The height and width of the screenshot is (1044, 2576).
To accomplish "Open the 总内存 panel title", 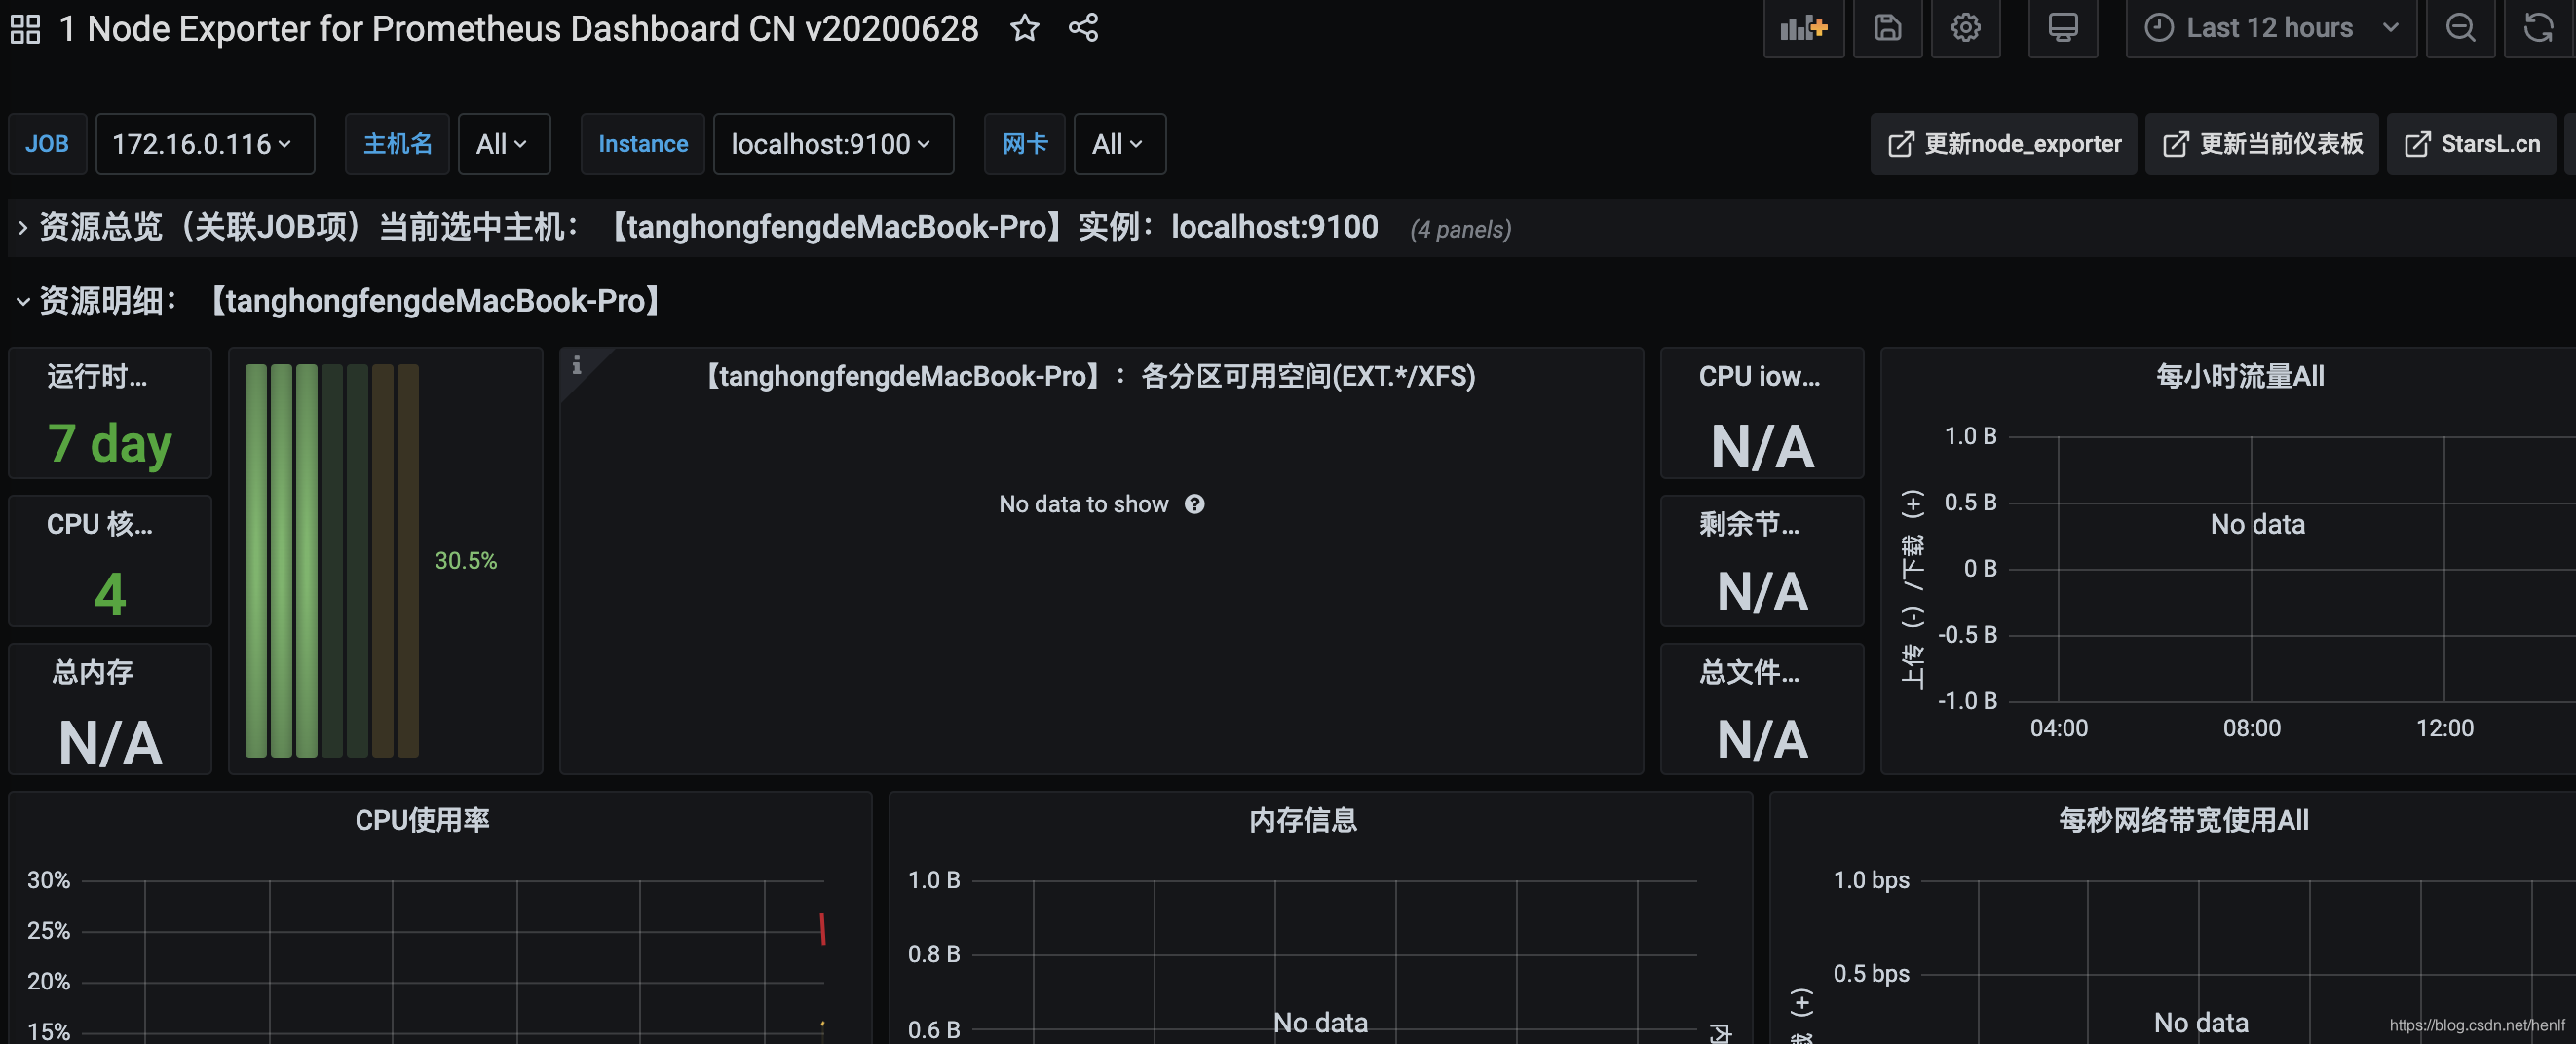I will 92,672.
